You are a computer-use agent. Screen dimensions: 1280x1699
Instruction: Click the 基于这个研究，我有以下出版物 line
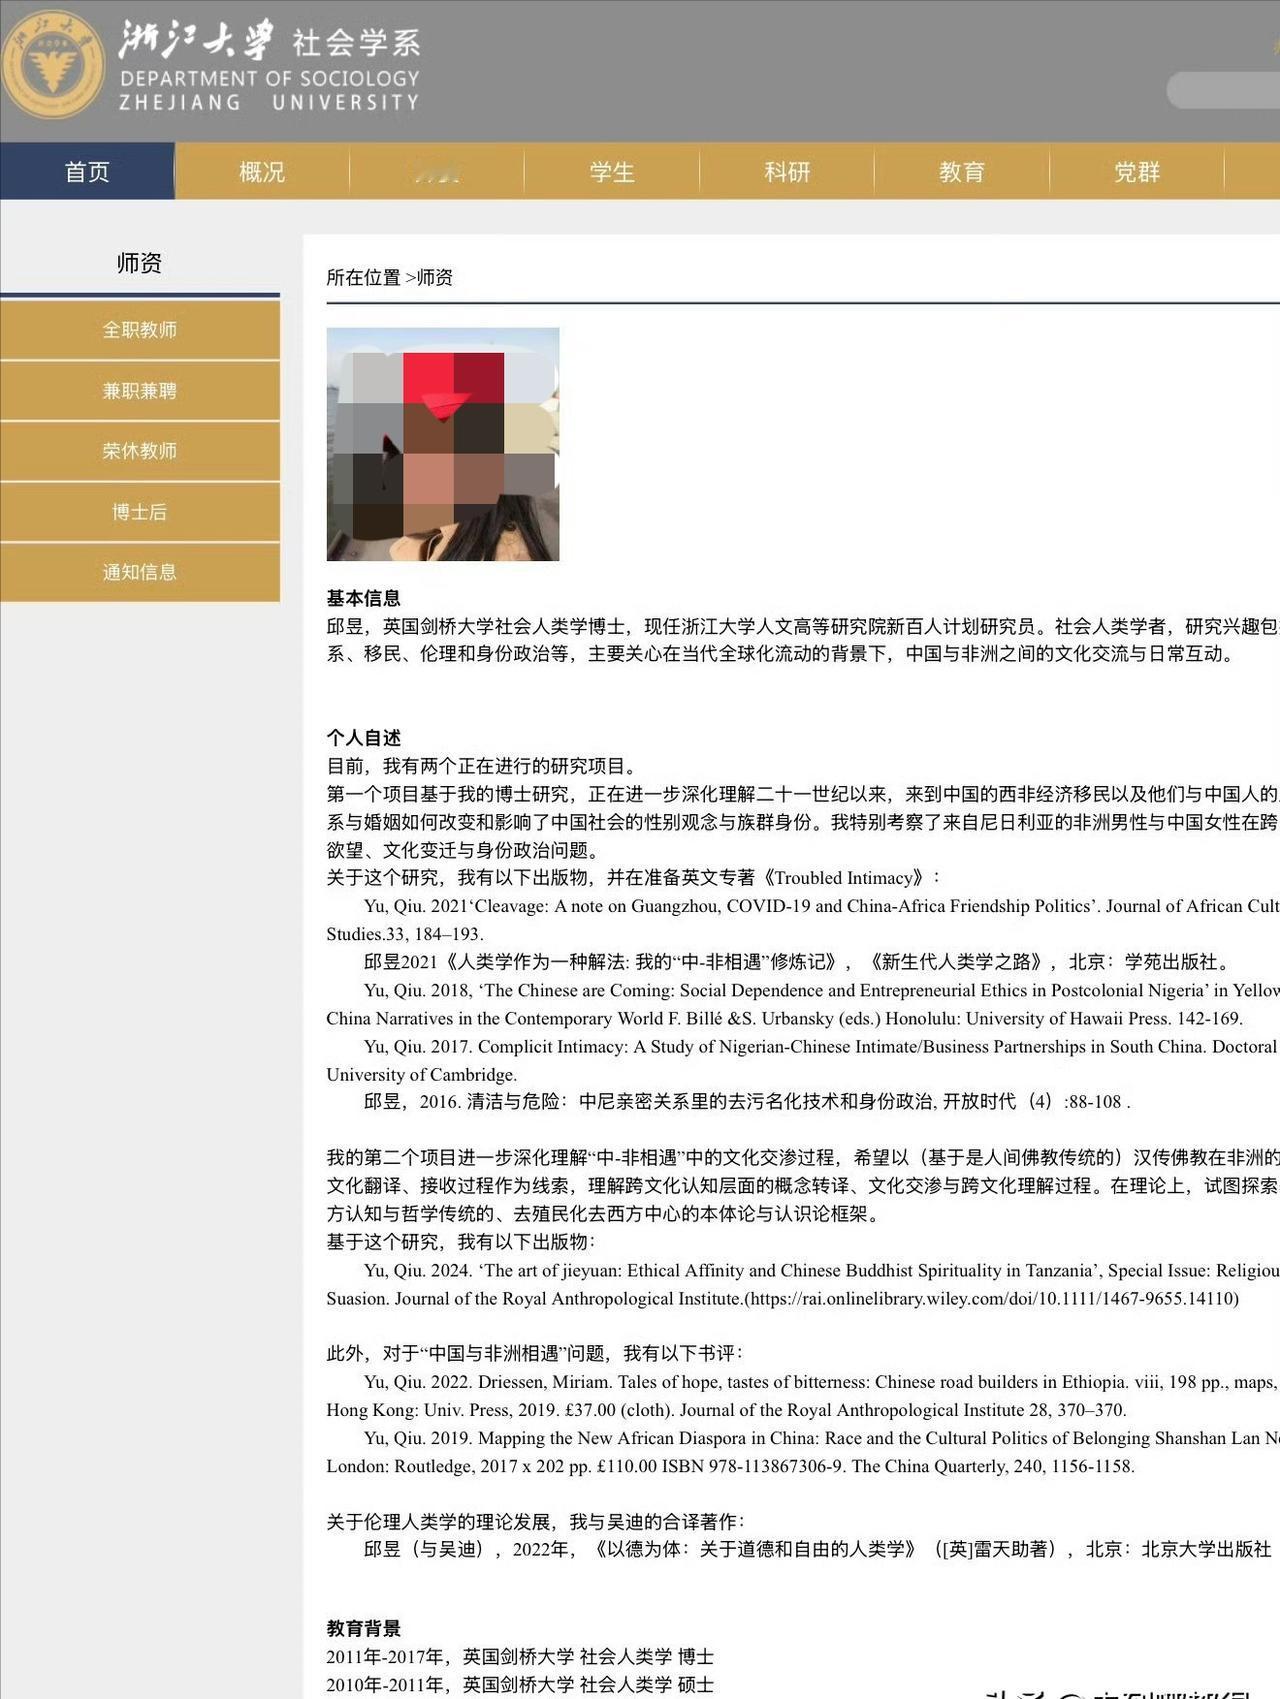(460, 1241)
